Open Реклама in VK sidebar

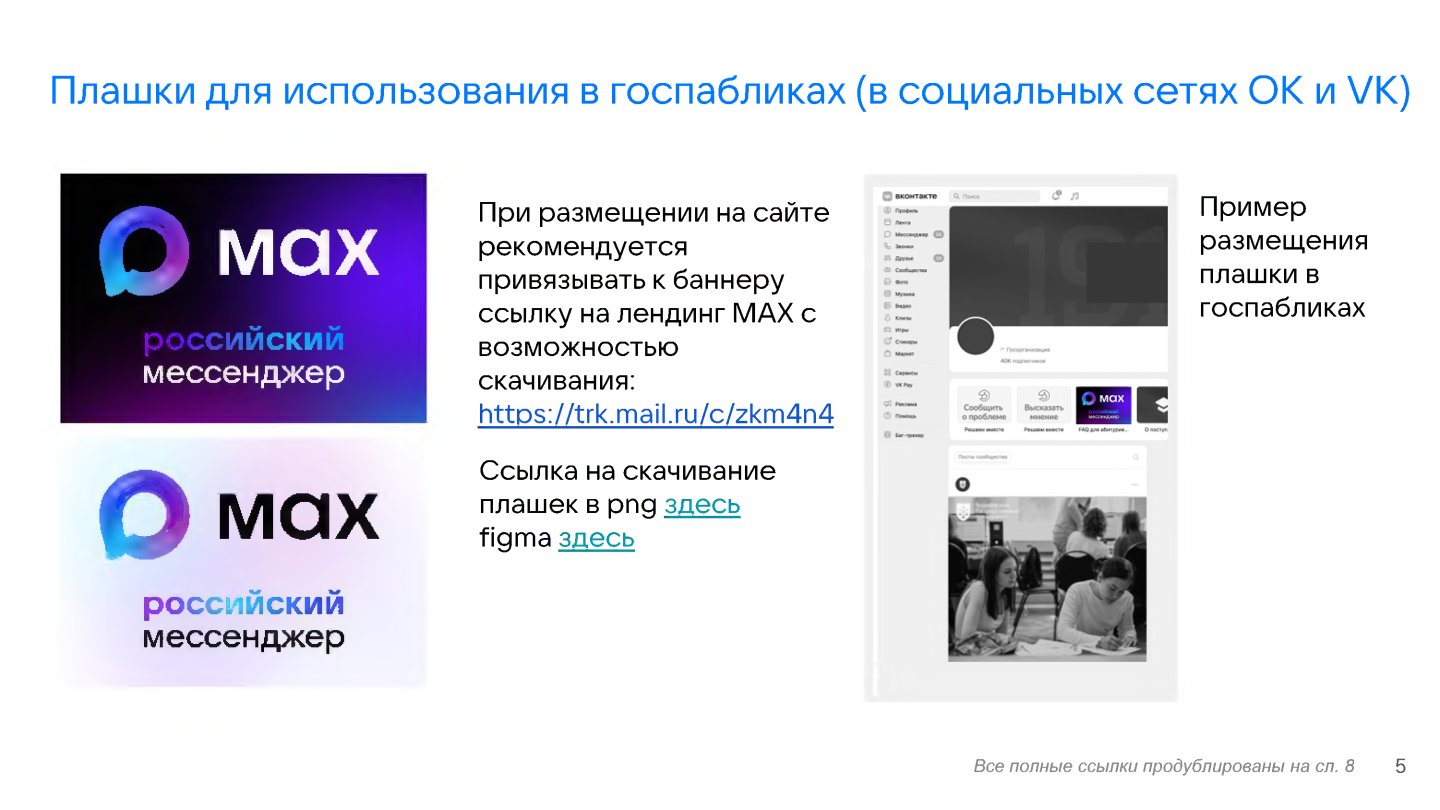pyautogui.click(x=901, y=403)
